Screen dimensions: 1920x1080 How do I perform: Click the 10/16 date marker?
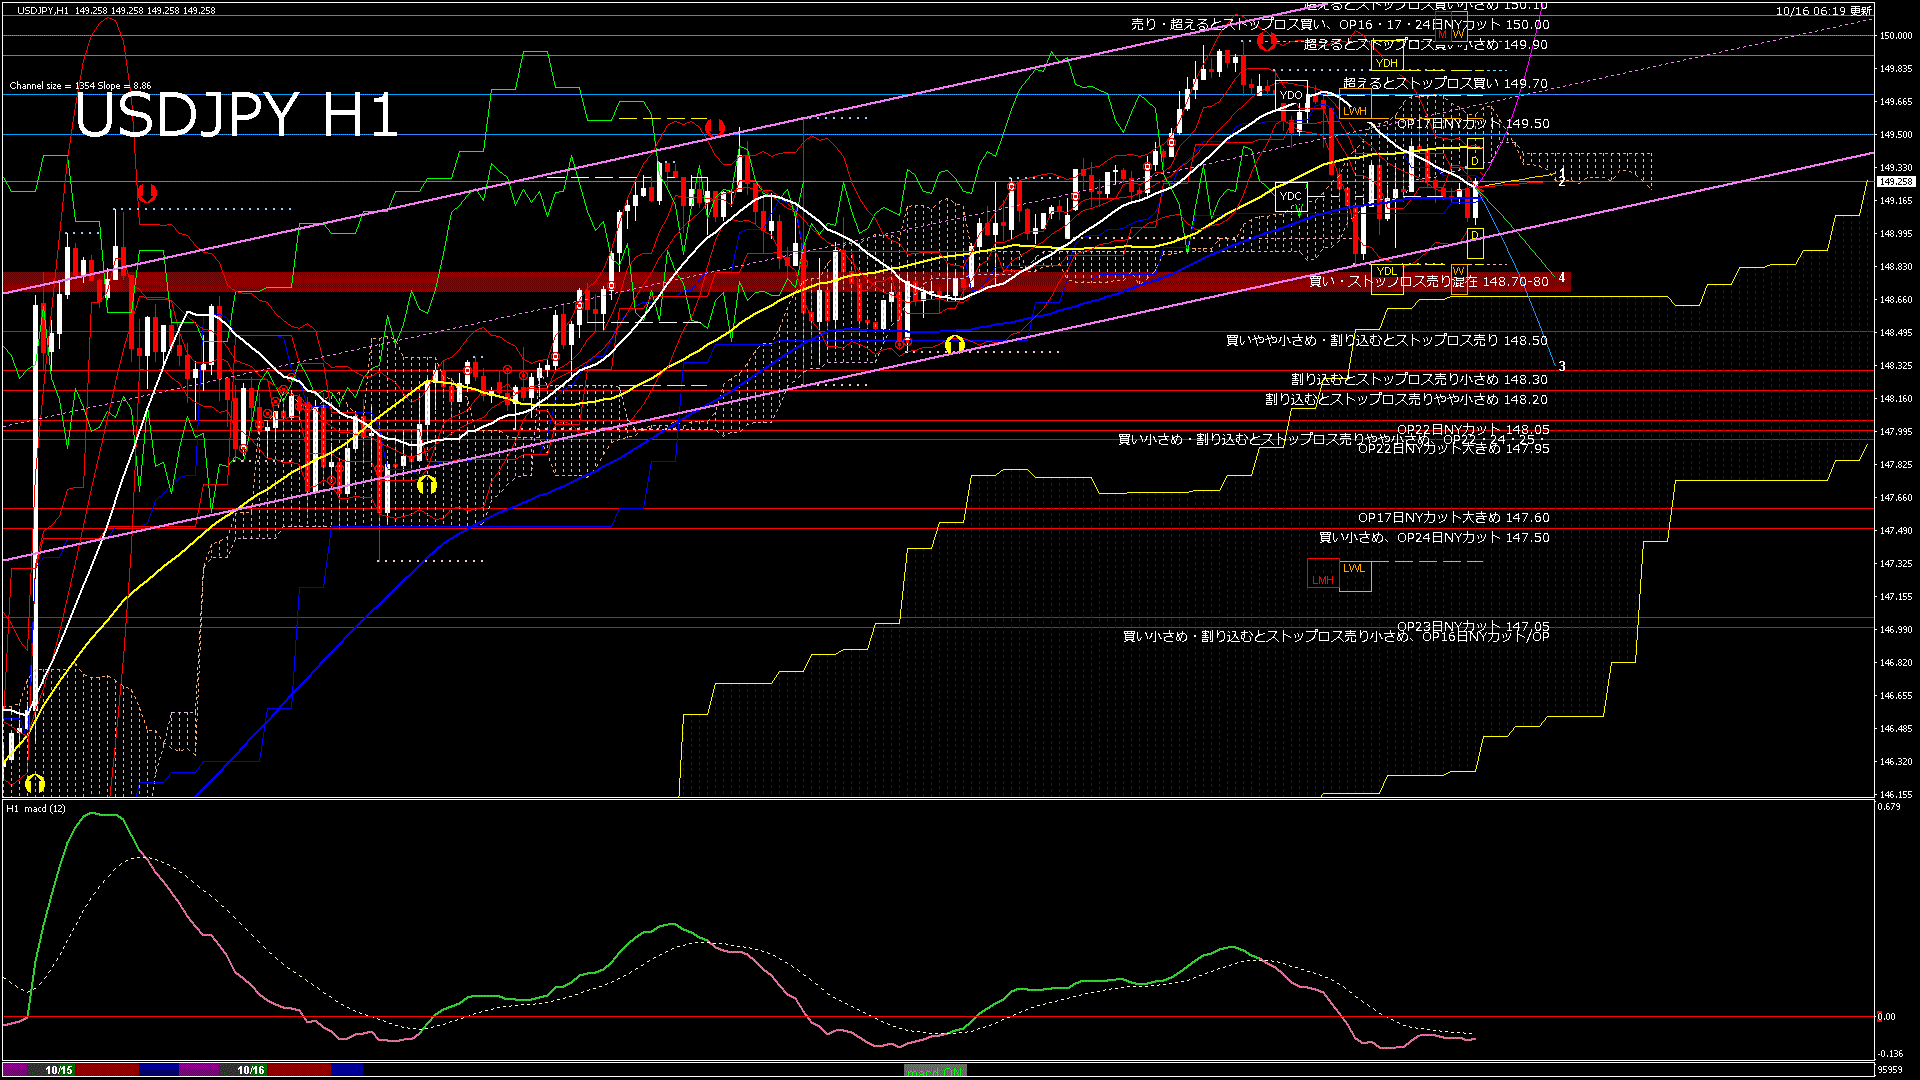251,1070
